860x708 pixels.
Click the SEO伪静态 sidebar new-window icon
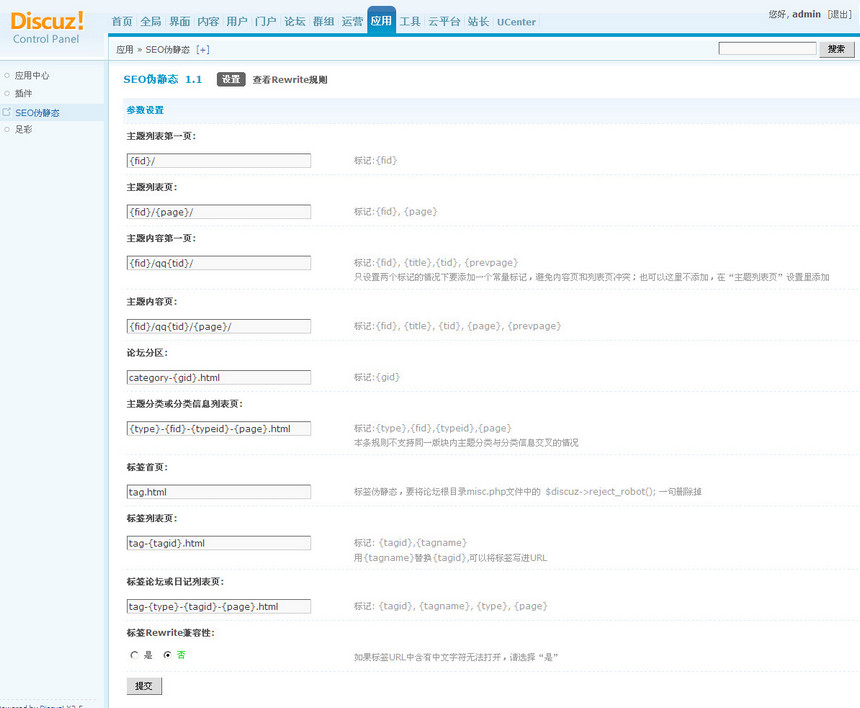7,112
